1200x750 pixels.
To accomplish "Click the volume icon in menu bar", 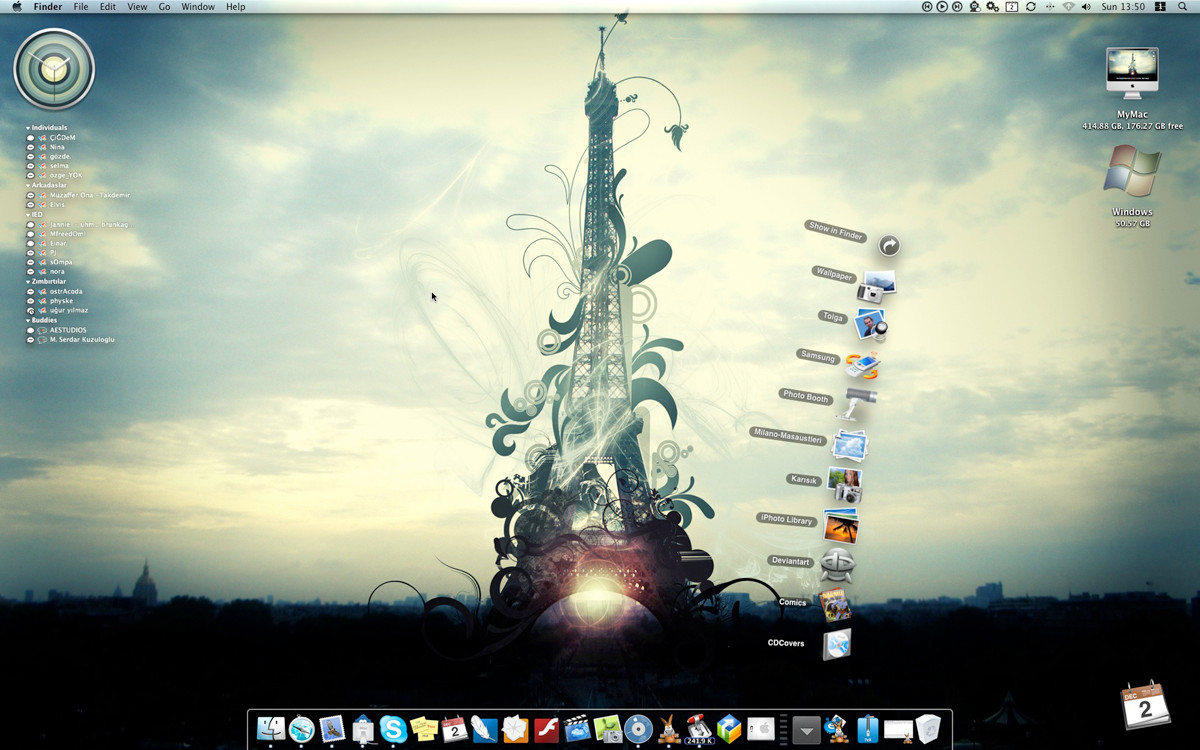I will coord(1086,7).
